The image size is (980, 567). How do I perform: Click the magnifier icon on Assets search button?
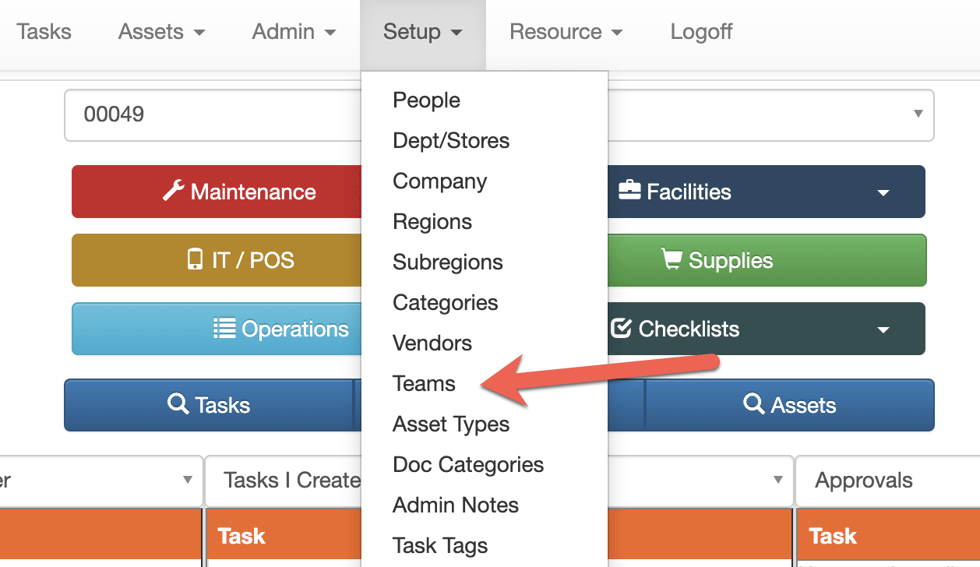tap(754, 404)
